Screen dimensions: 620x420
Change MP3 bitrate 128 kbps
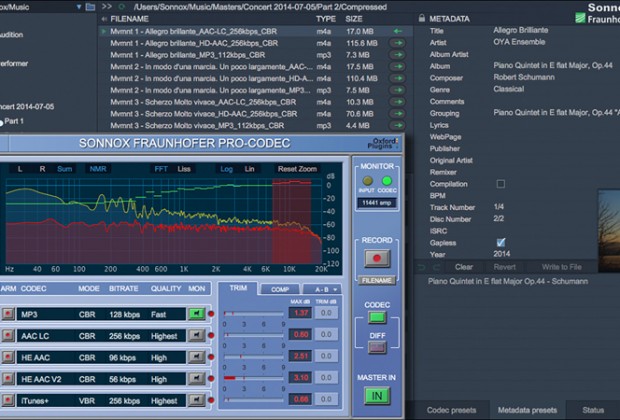(x=124, y=314)
